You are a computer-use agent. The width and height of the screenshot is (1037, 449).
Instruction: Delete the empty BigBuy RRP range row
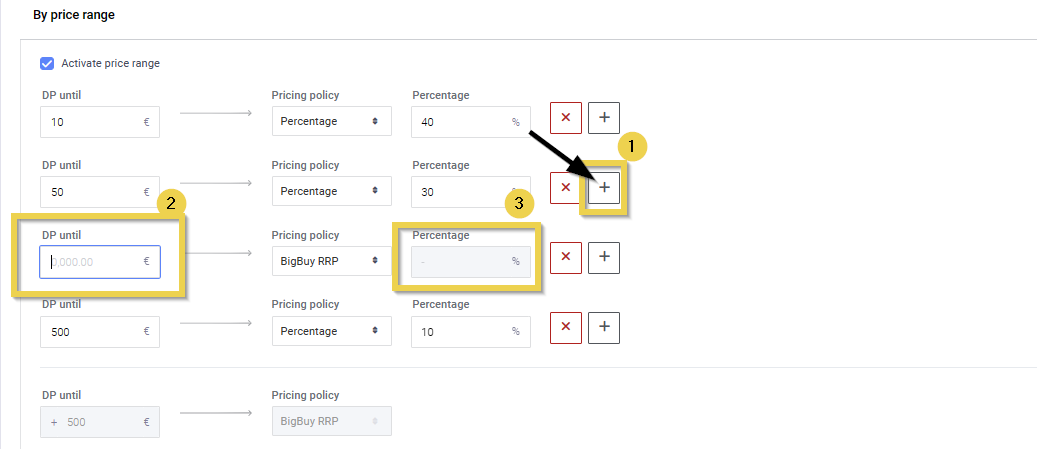coord(565,257)
